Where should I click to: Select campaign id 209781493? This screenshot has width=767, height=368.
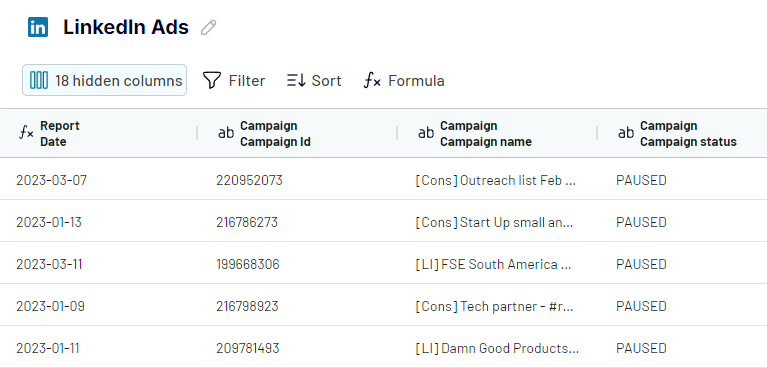[248, 348]
